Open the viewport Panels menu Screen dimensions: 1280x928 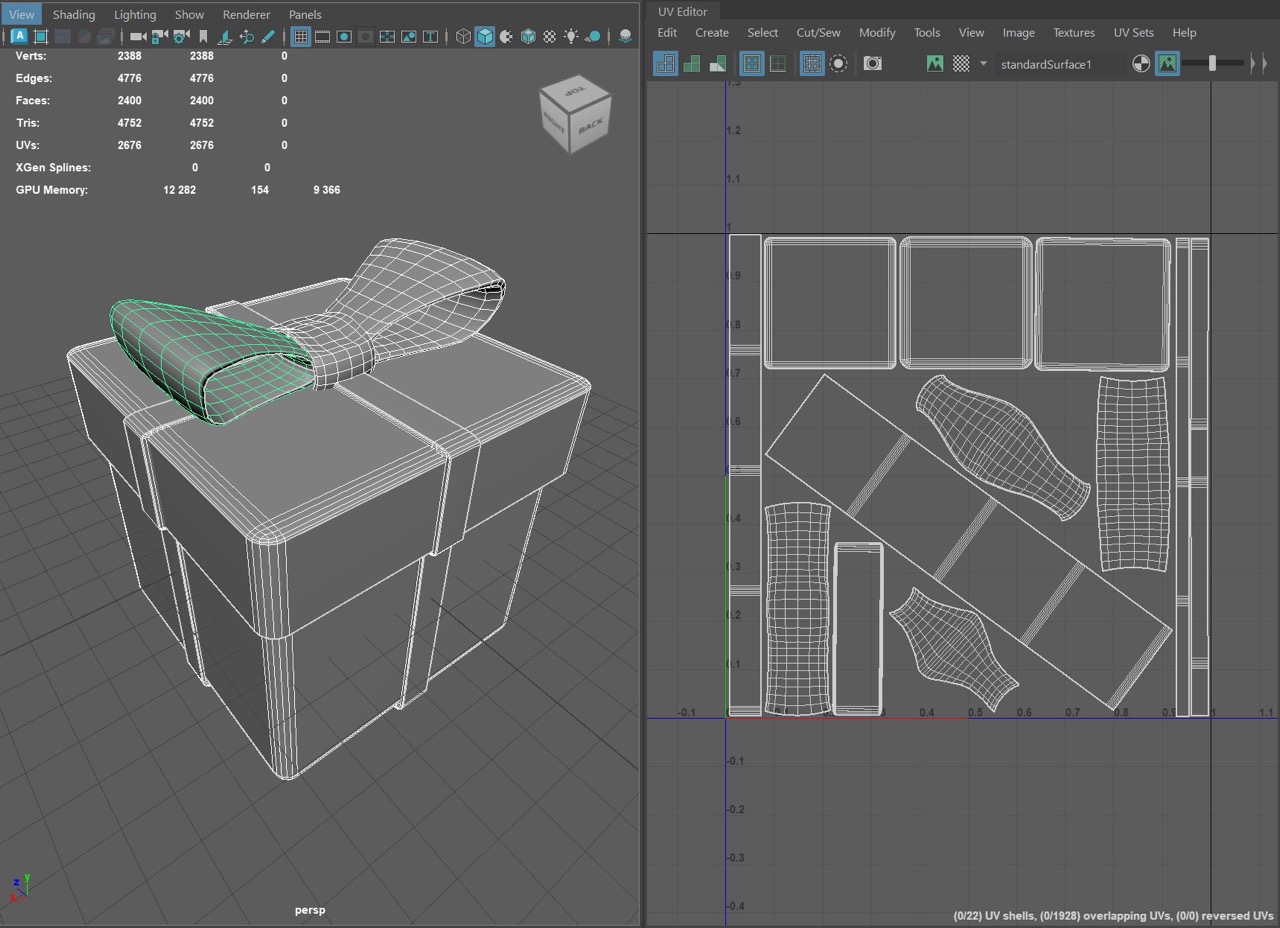click(305, 14)
